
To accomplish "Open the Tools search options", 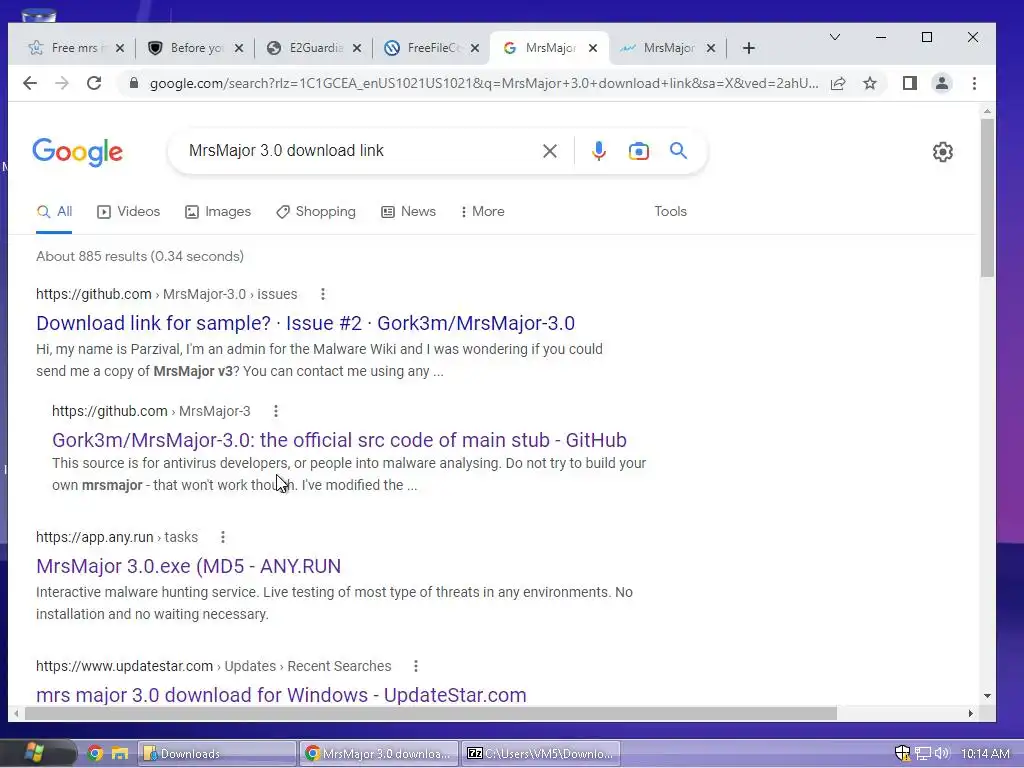I will 671,212.
